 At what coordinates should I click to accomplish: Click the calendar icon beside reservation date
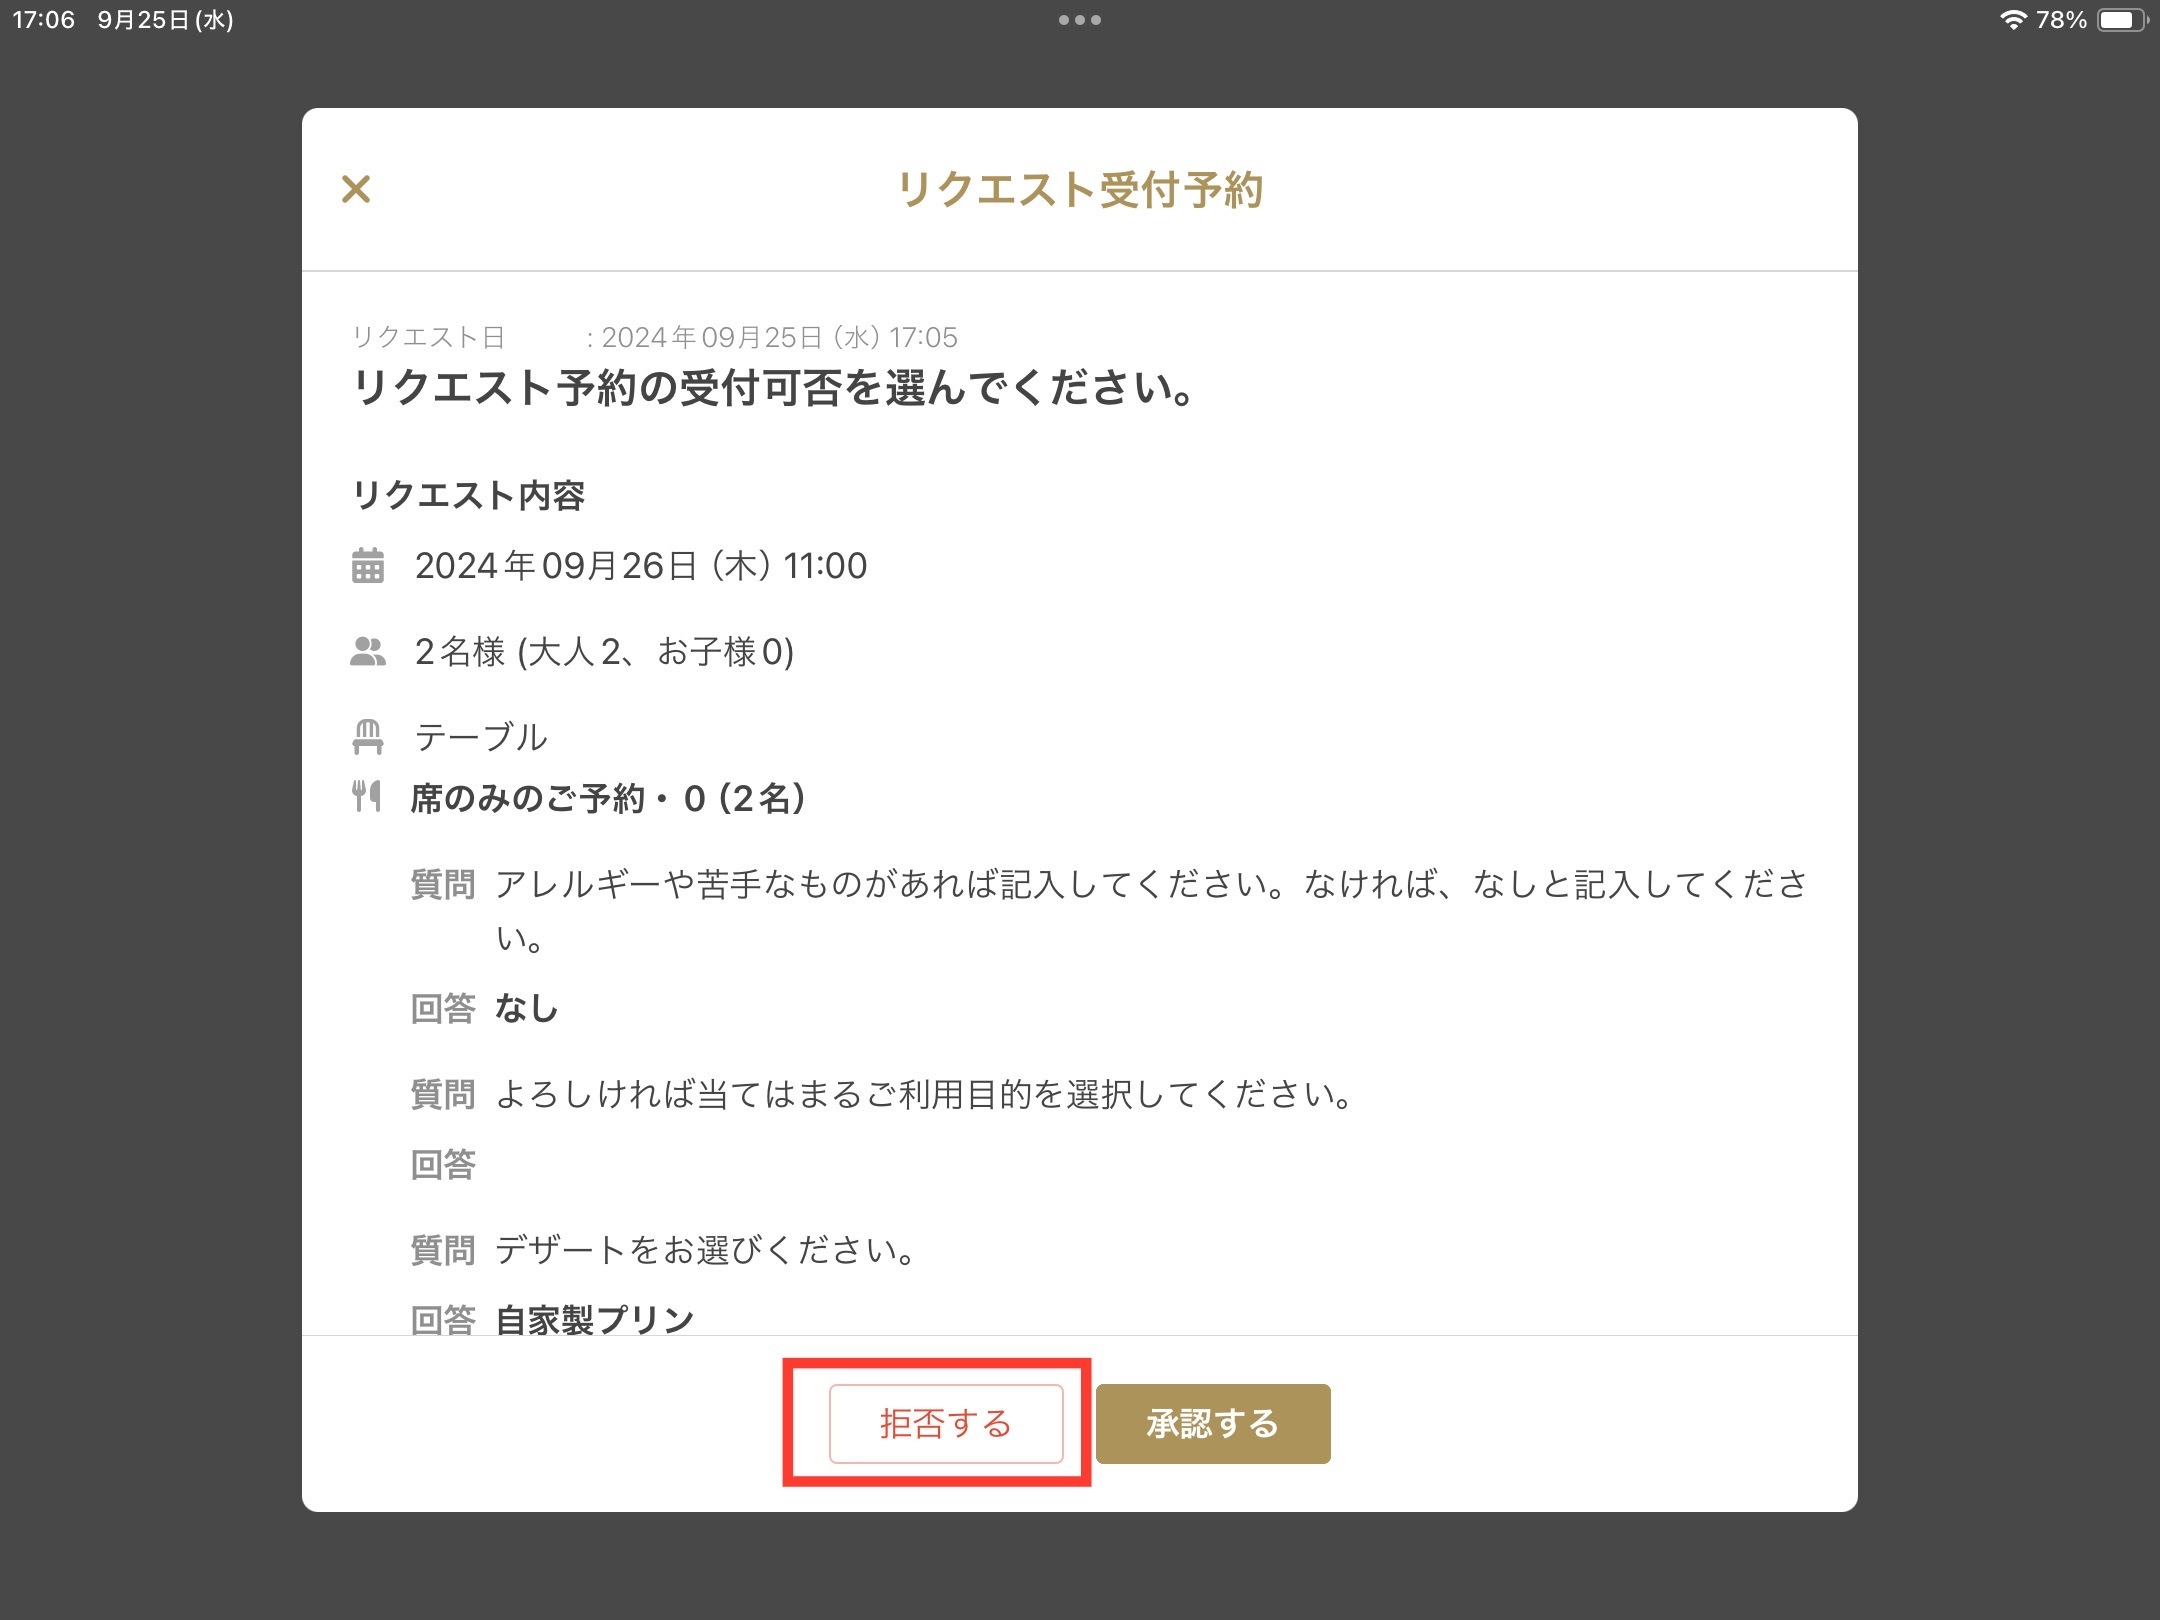368,566
